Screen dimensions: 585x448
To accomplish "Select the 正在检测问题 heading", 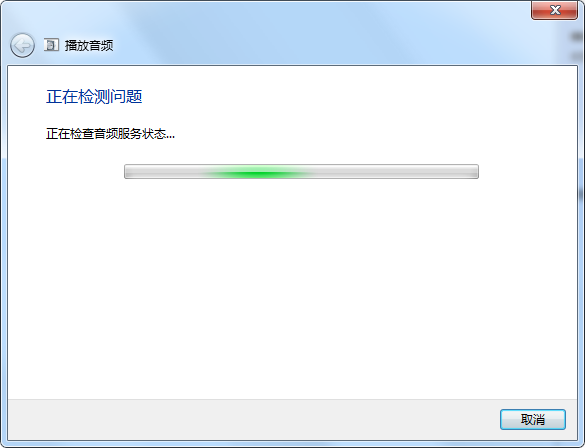I will (94, 97).
